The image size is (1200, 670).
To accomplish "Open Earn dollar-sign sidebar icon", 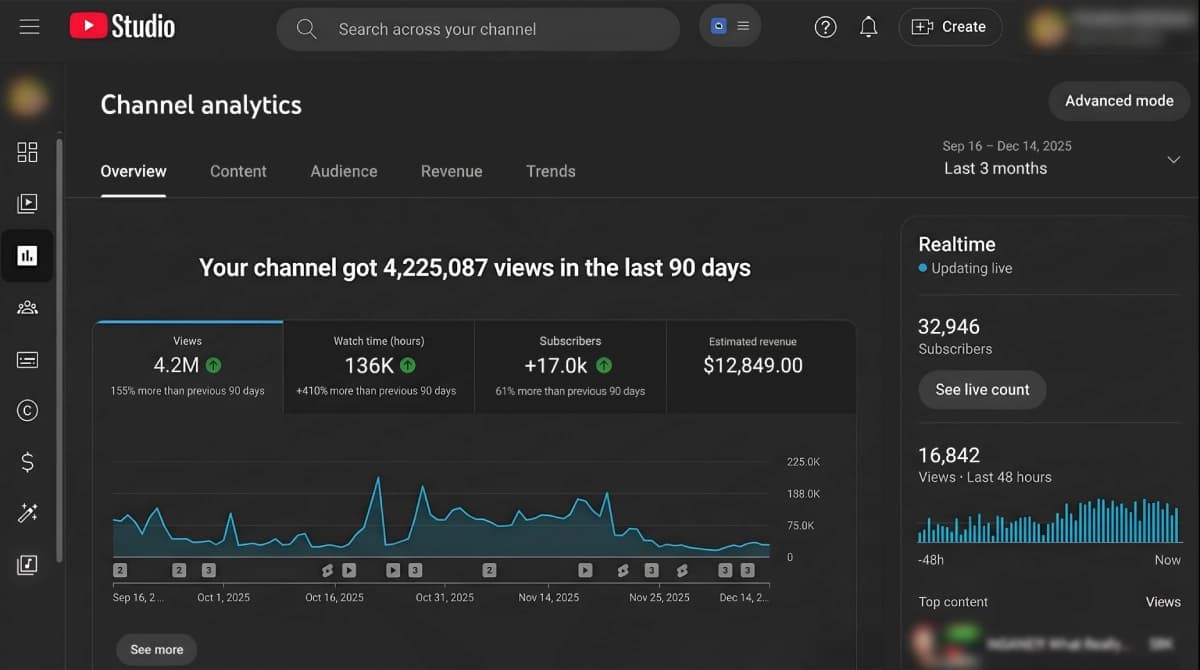I will [x=28, y=462].
